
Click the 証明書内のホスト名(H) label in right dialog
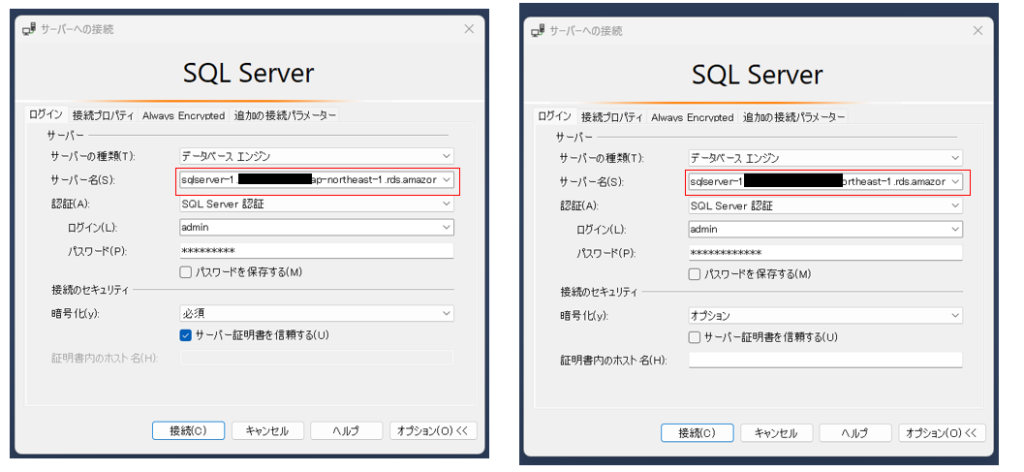(x=613, y=360)
